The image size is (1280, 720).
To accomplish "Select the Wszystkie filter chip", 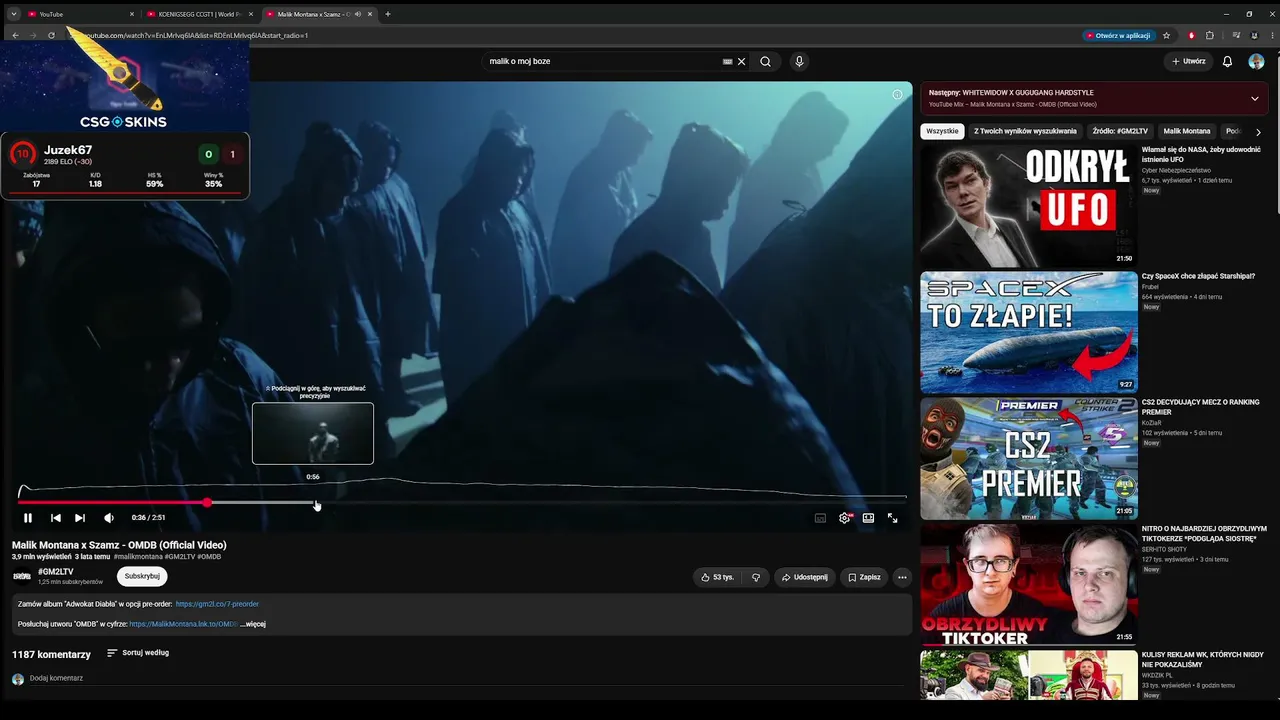I will click(942, 131).
